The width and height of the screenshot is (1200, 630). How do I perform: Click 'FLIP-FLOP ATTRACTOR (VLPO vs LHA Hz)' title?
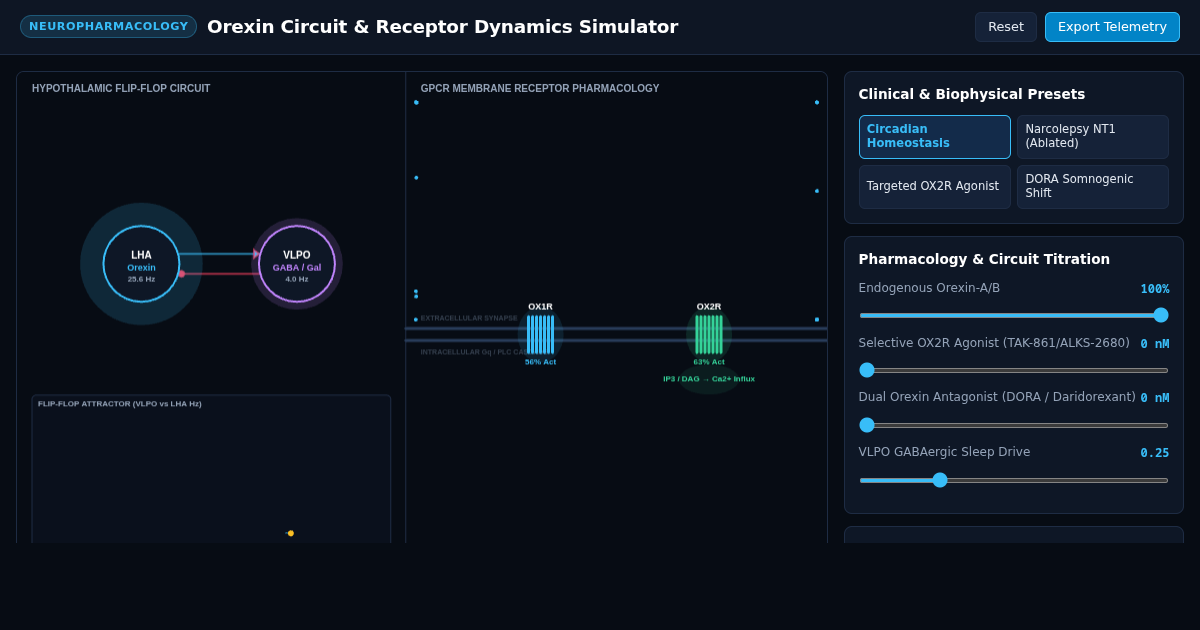pyautogui.click(x=120, y=404)
